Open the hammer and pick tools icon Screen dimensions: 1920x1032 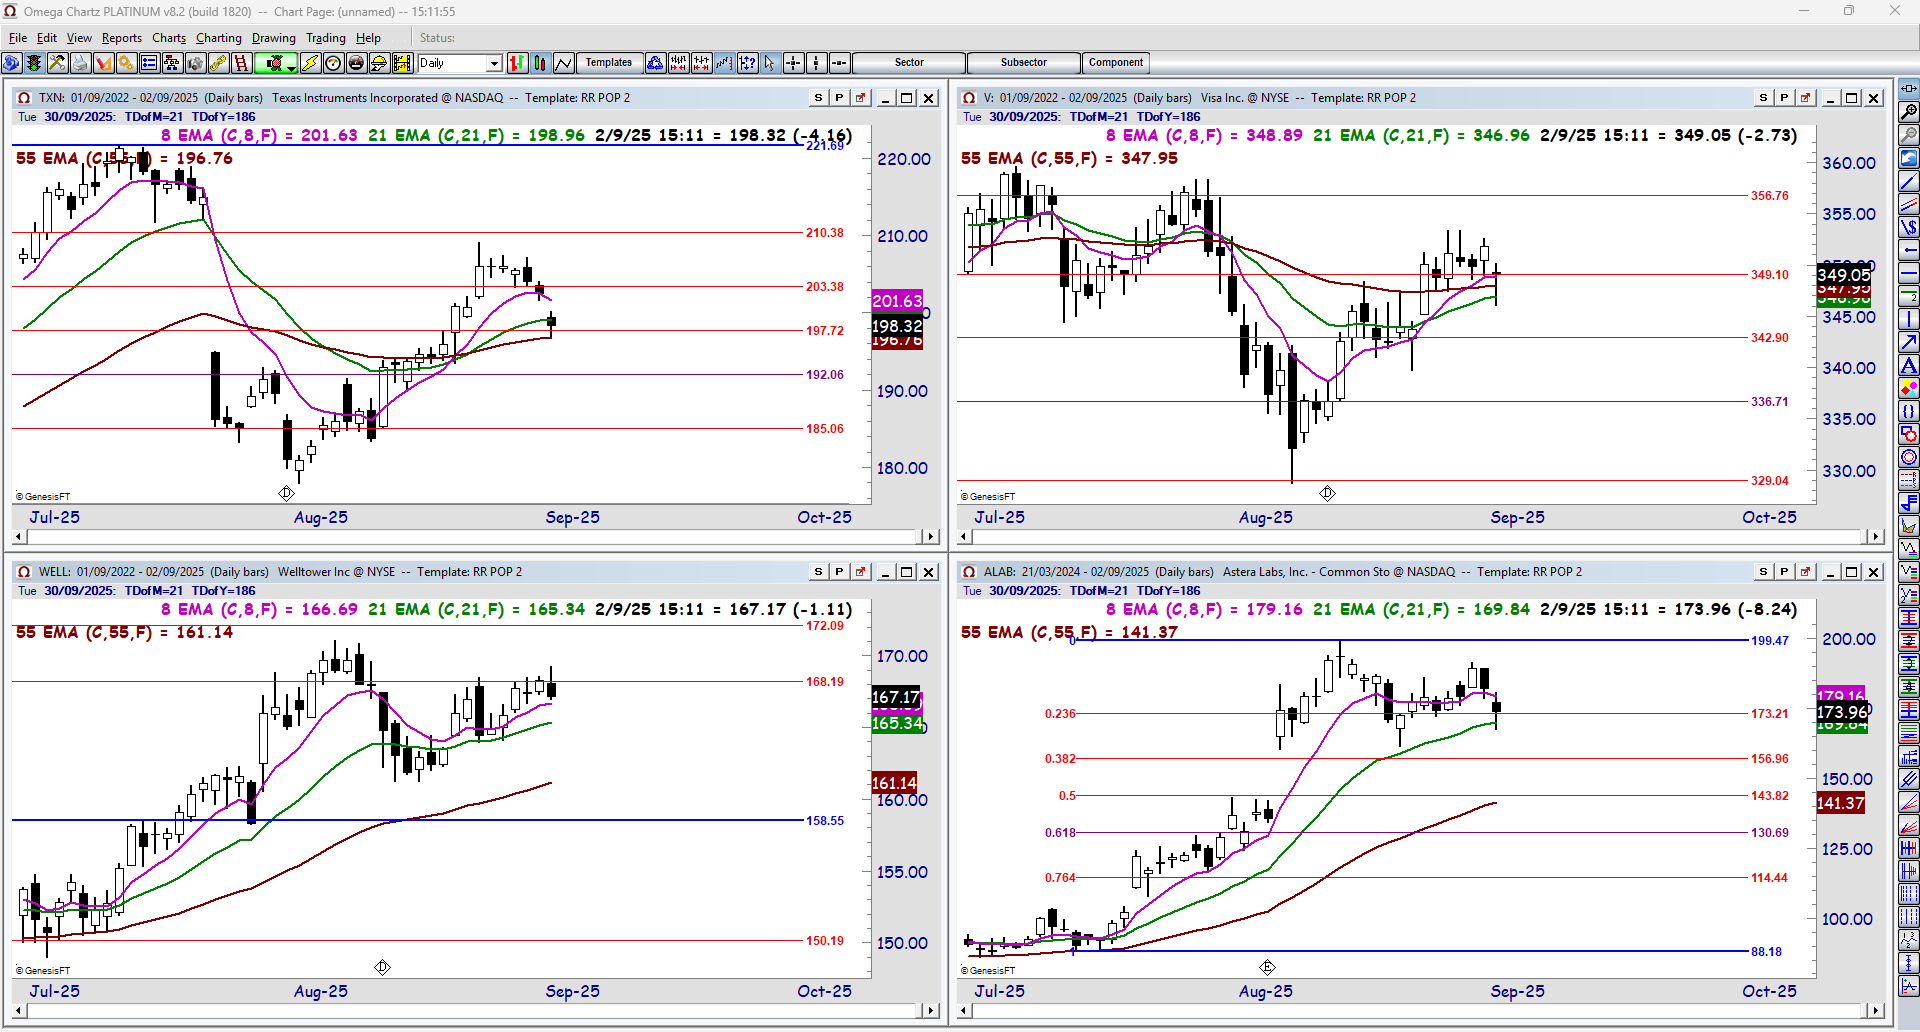pyautogui.click(x=57, y=63)
